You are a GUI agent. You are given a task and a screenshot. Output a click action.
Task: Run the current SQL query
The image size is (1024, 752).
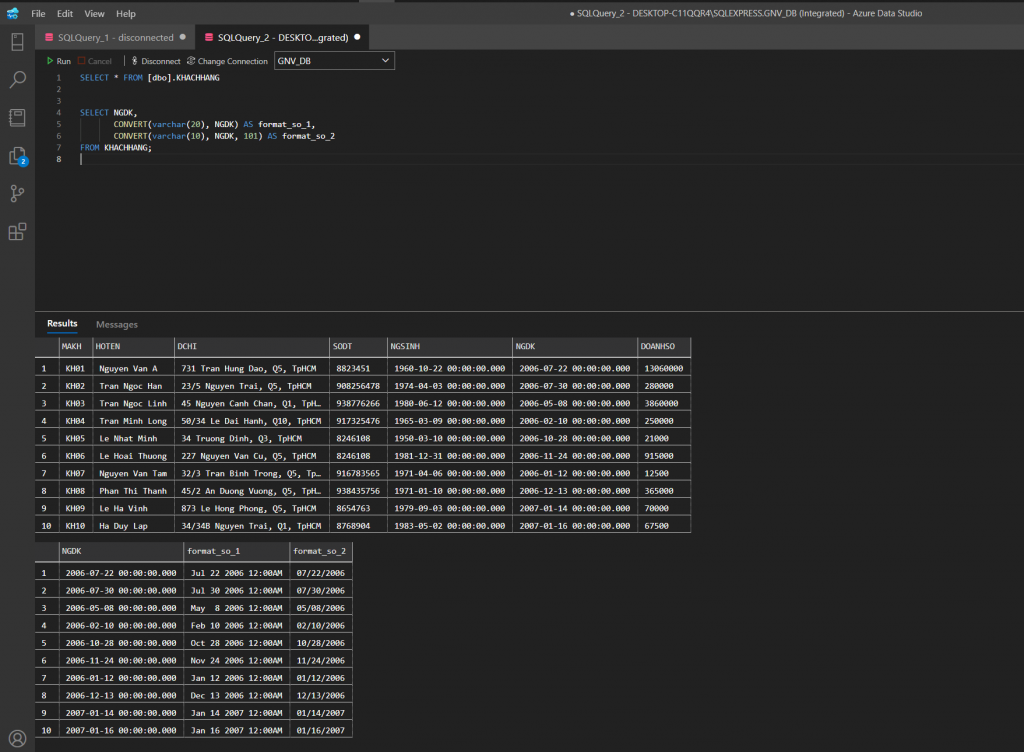click(58, 61)
